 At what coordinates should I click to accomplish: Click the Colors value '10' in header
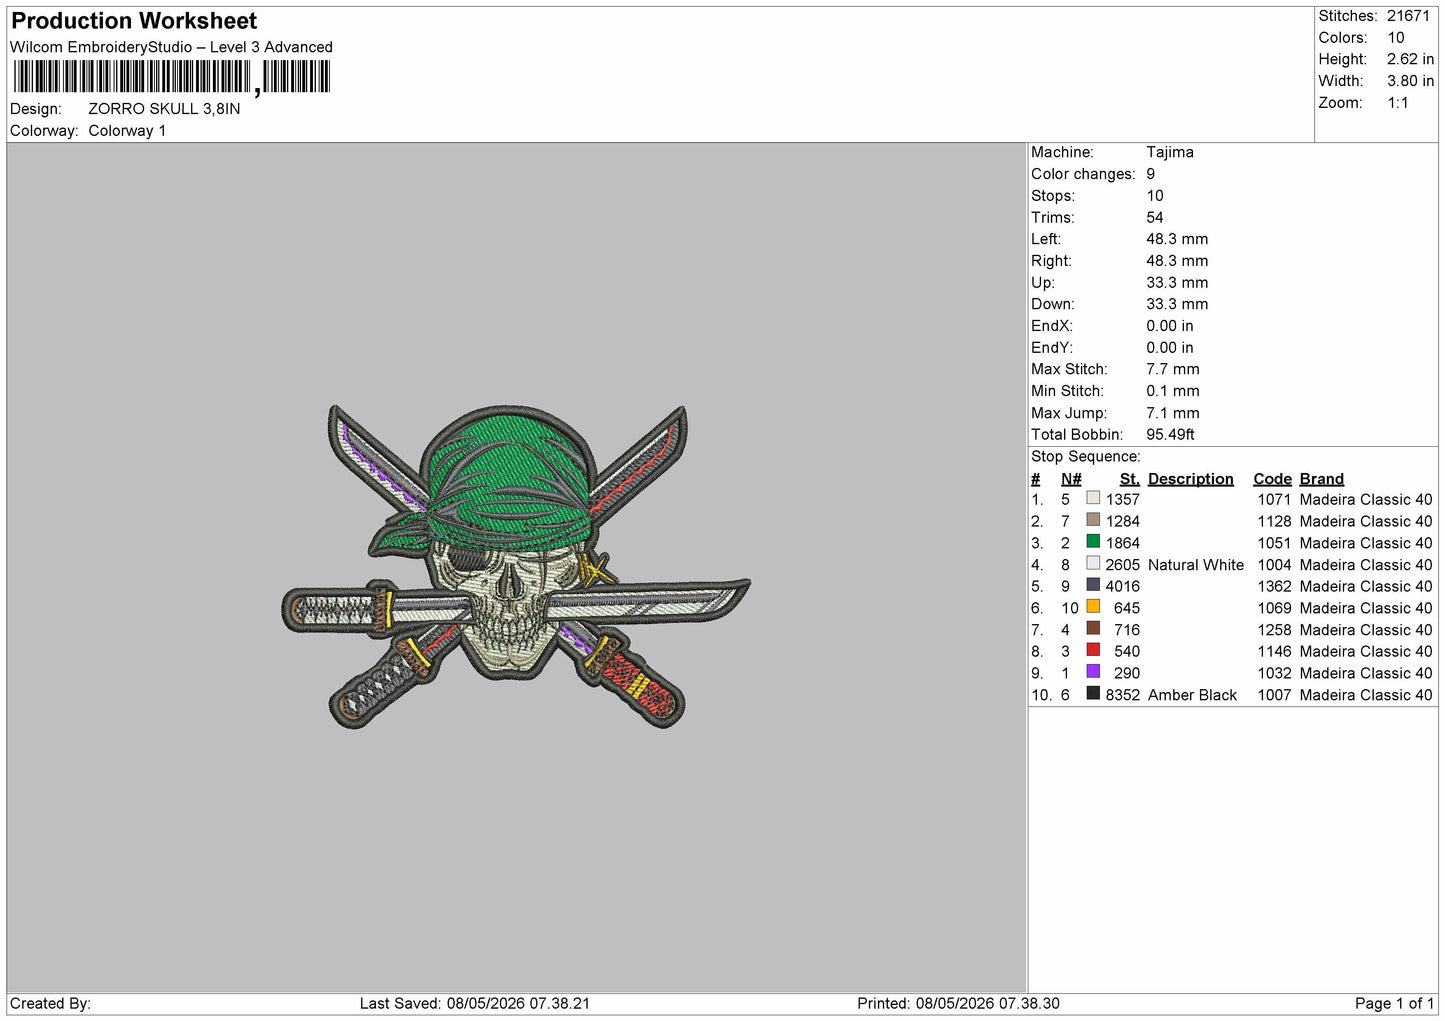[x=1396, y=38]
